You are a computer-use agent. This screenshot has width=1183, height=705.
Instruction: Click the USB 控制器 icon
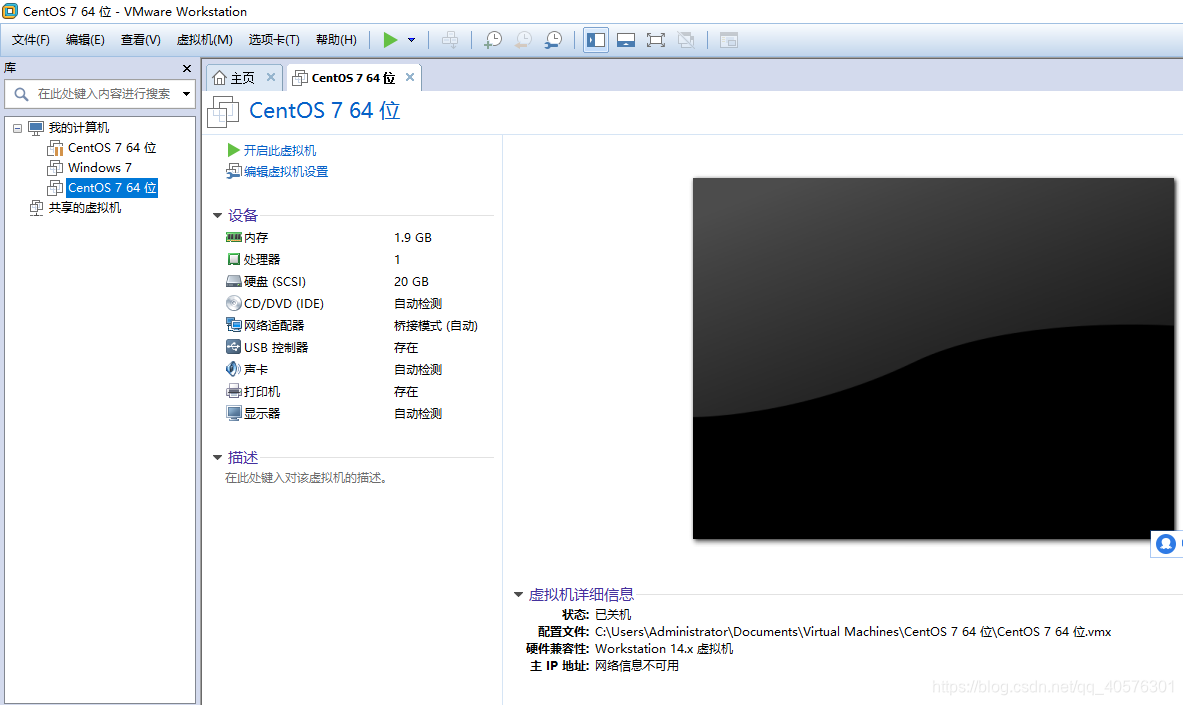coord(234,347)
